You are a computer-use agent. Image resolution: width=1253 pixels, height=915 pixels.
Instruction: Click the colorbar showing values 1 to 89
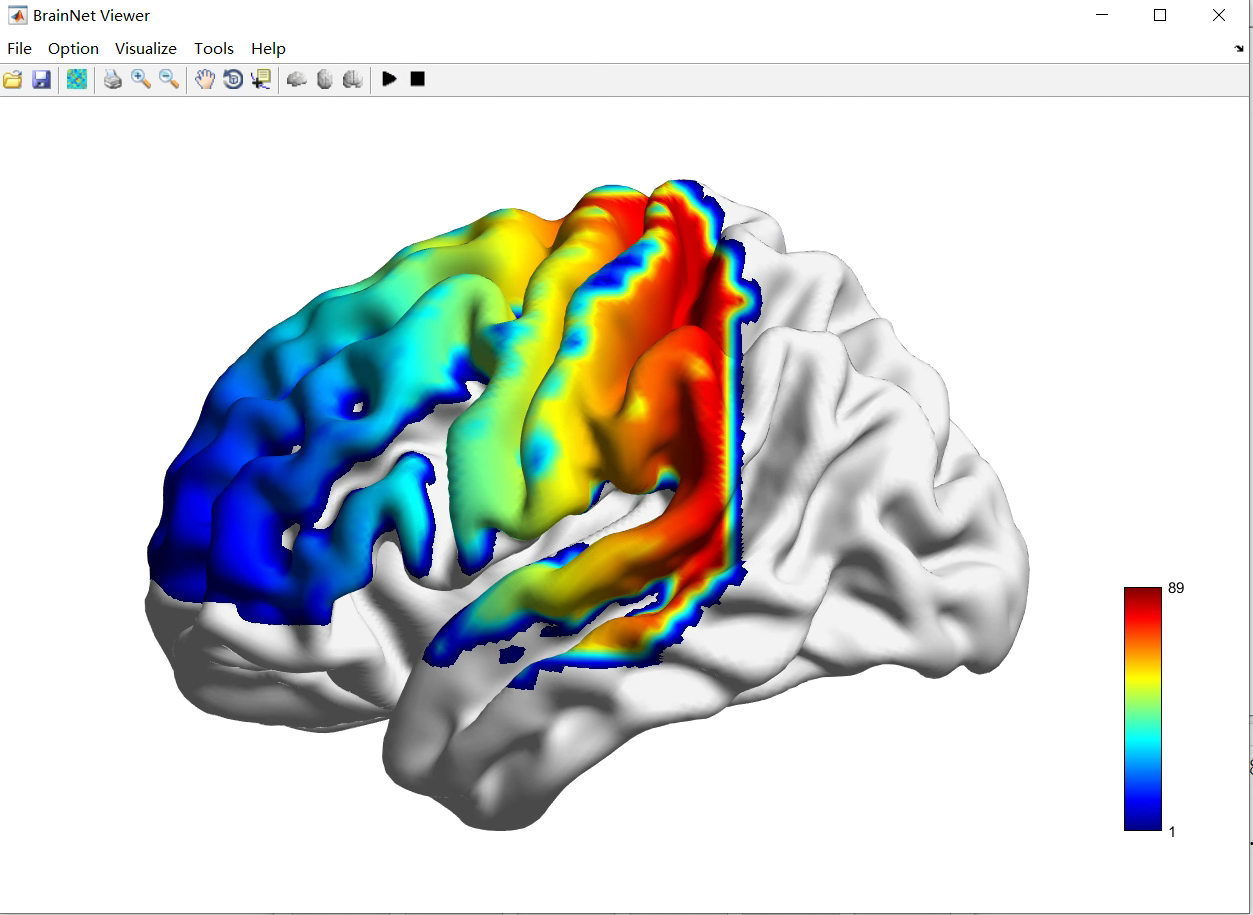(1142, 710)
